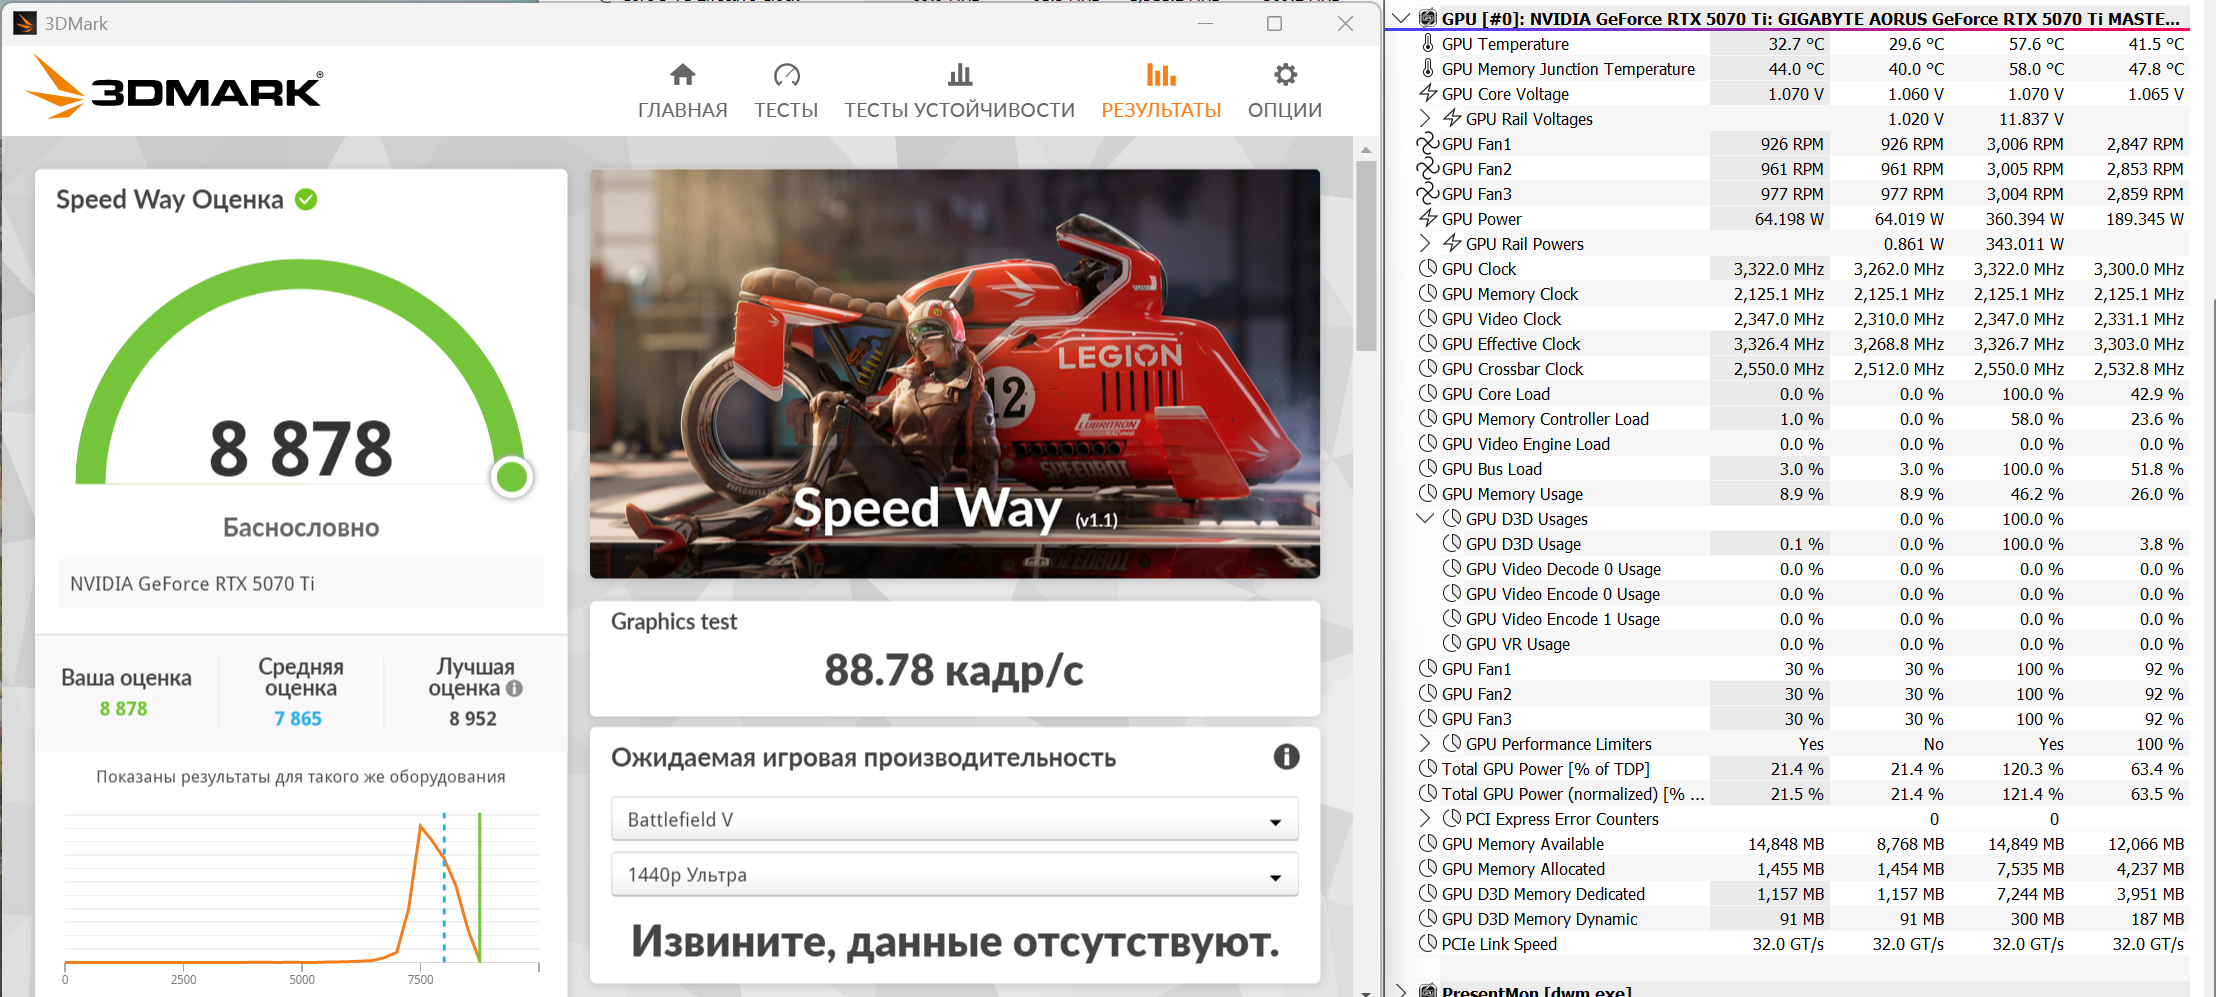Screen dimensions: 2216x997
Task: Click the lightning icon beside GPU Rail Powers
Action: tap(1452, 243)
